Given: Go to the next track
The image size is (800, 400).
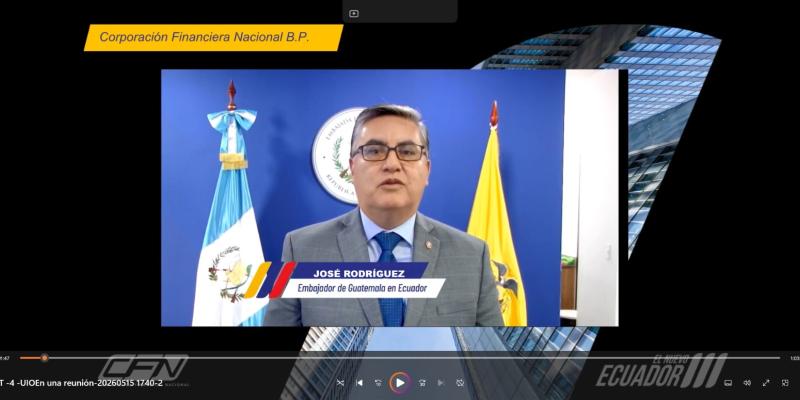Looking at the screenshot, I should tap(441, 383).
